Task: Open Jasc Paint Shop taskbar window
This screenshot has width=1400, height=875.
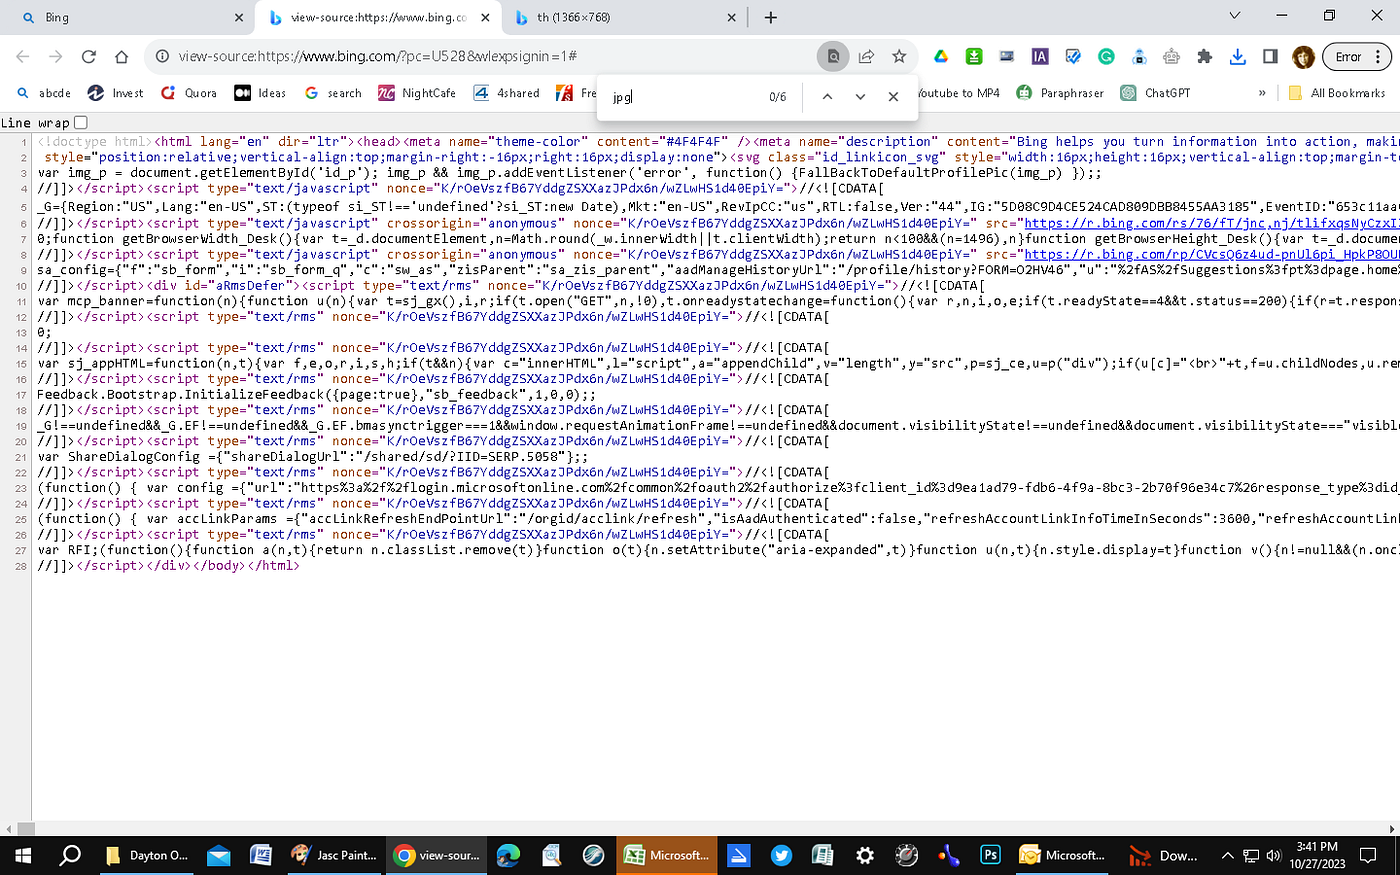Action: 334,856
